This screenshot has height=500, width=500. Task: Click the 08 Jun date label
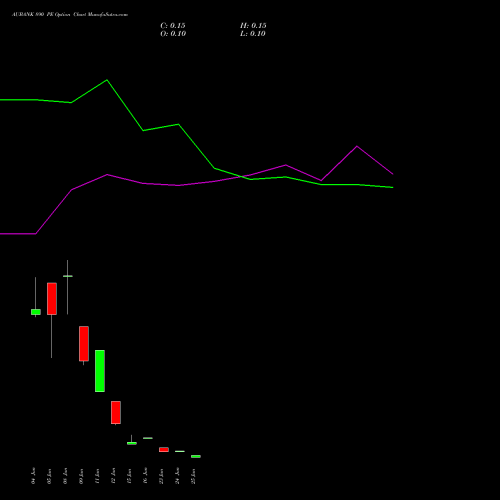coord(65,476)
